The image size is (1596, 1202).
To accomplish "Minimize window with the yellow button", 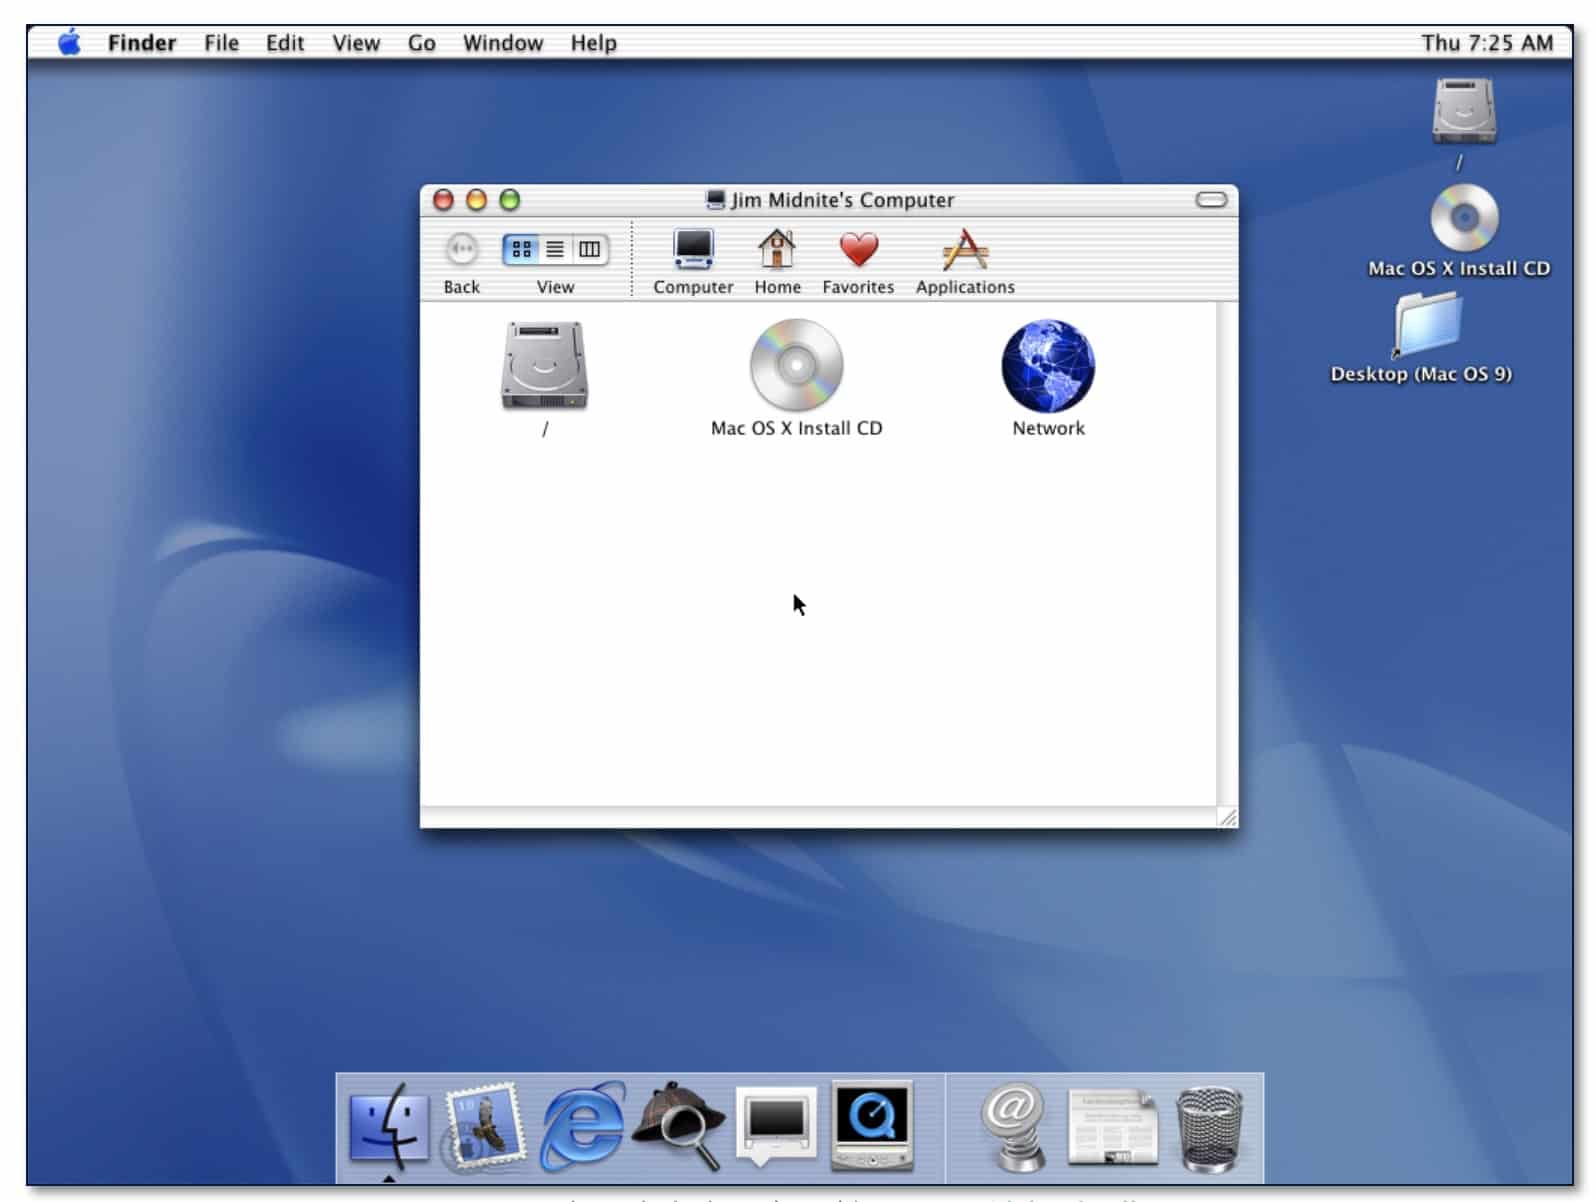I will 476,200.
